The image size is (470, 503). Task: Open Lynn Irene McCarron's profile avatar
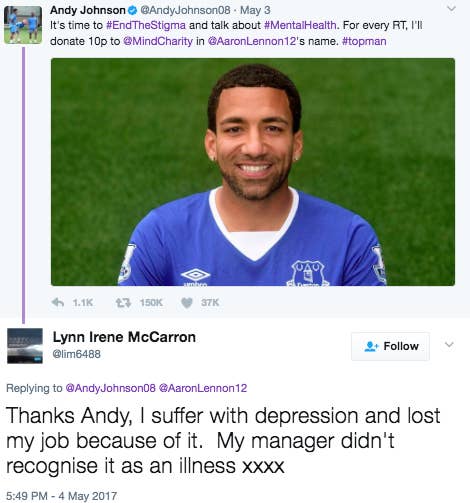click(25, 346)
